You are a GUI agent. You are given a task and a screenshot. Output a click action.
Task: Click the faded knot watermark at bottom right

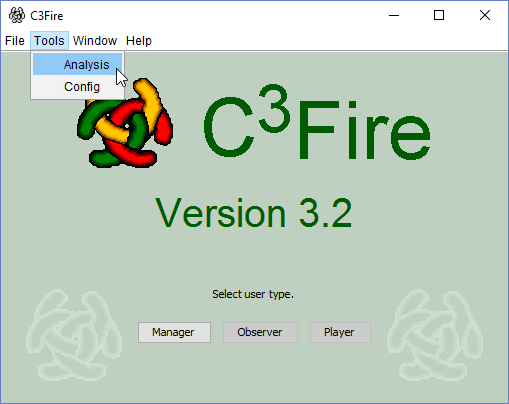tap(435, 335)
